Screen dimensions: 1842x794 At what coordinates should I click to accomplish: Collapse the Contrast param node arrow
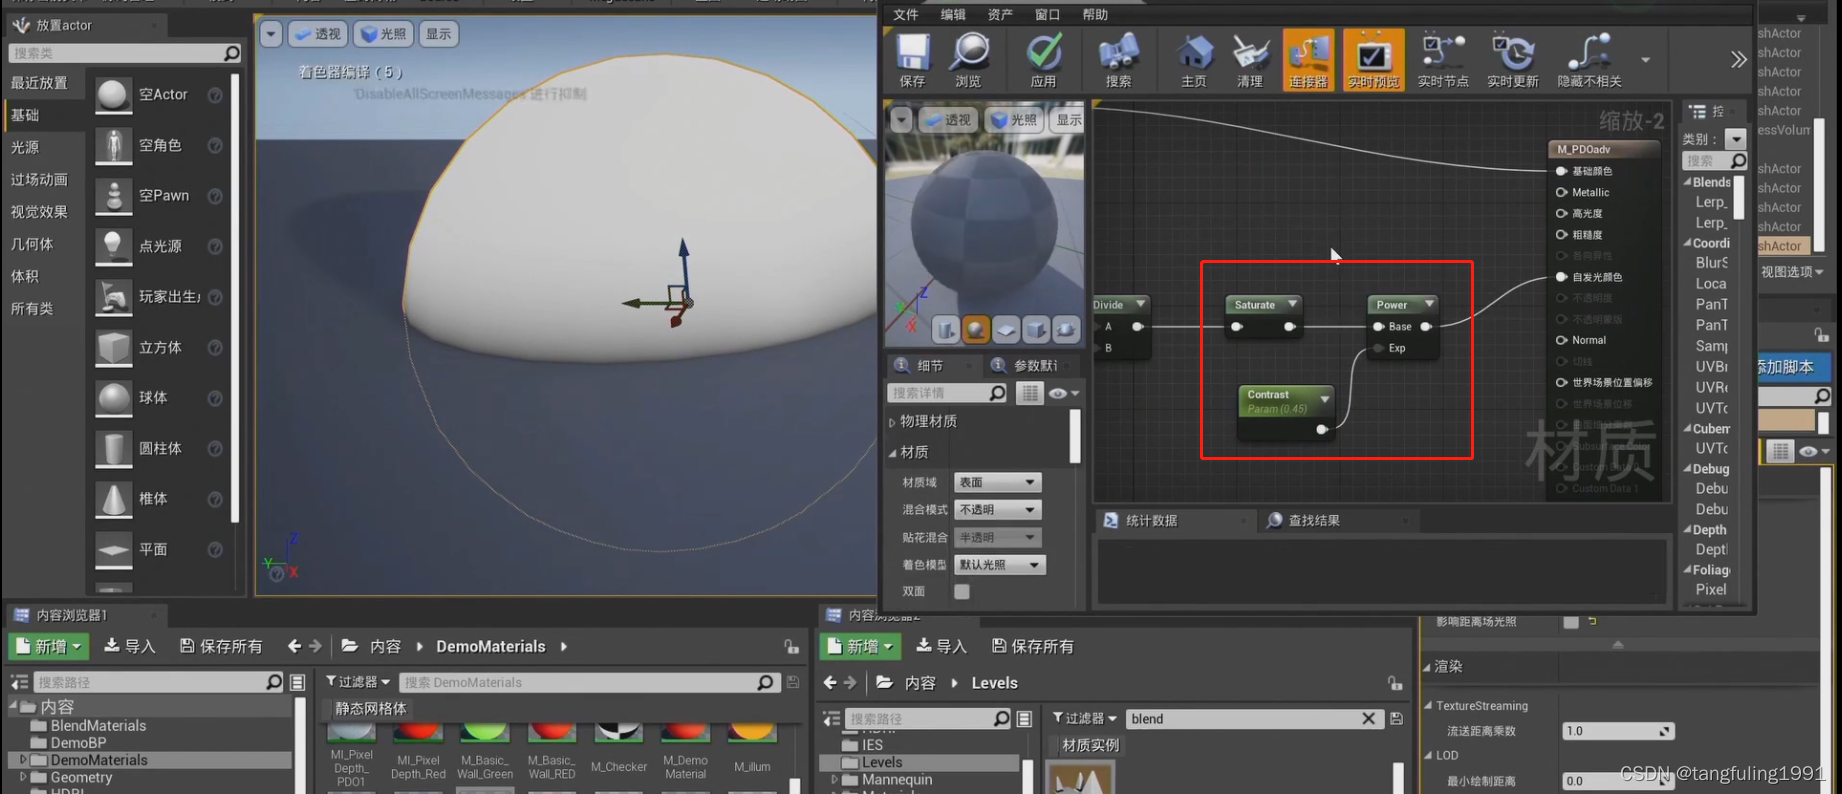[x=1325, y=399]
